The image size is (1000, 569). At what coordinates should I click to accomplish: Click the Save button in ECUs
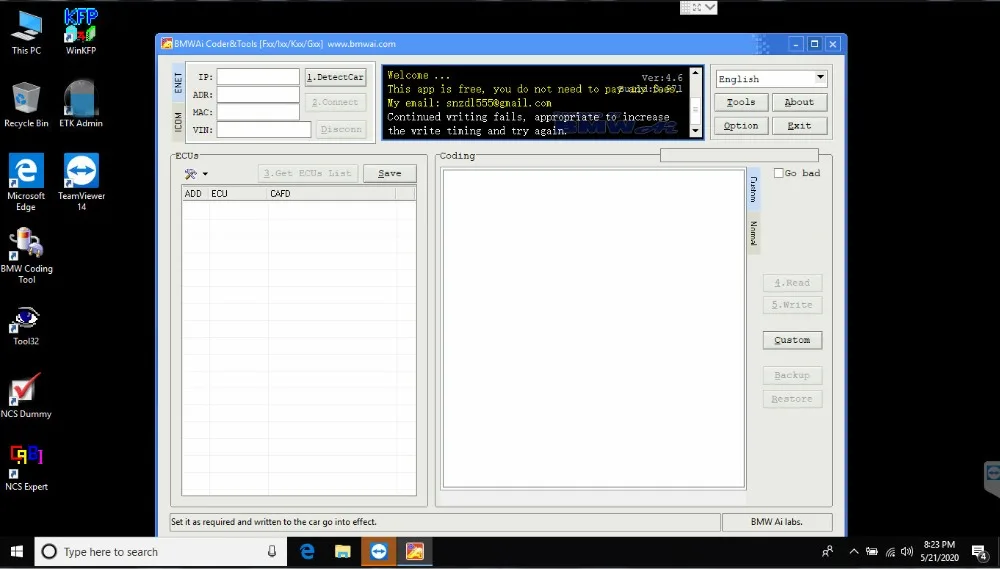[x=390, y=174]
